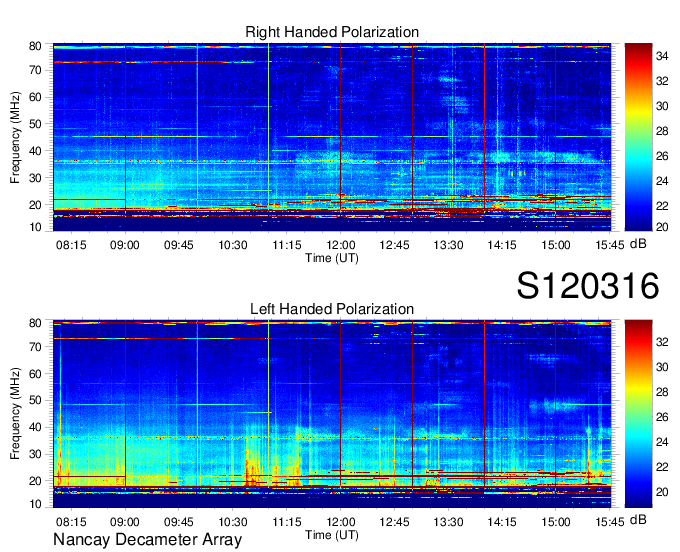
Task: Click the "20" frequency tick of bottom plot
Action: pyautogui.click(x=35, y=481)
